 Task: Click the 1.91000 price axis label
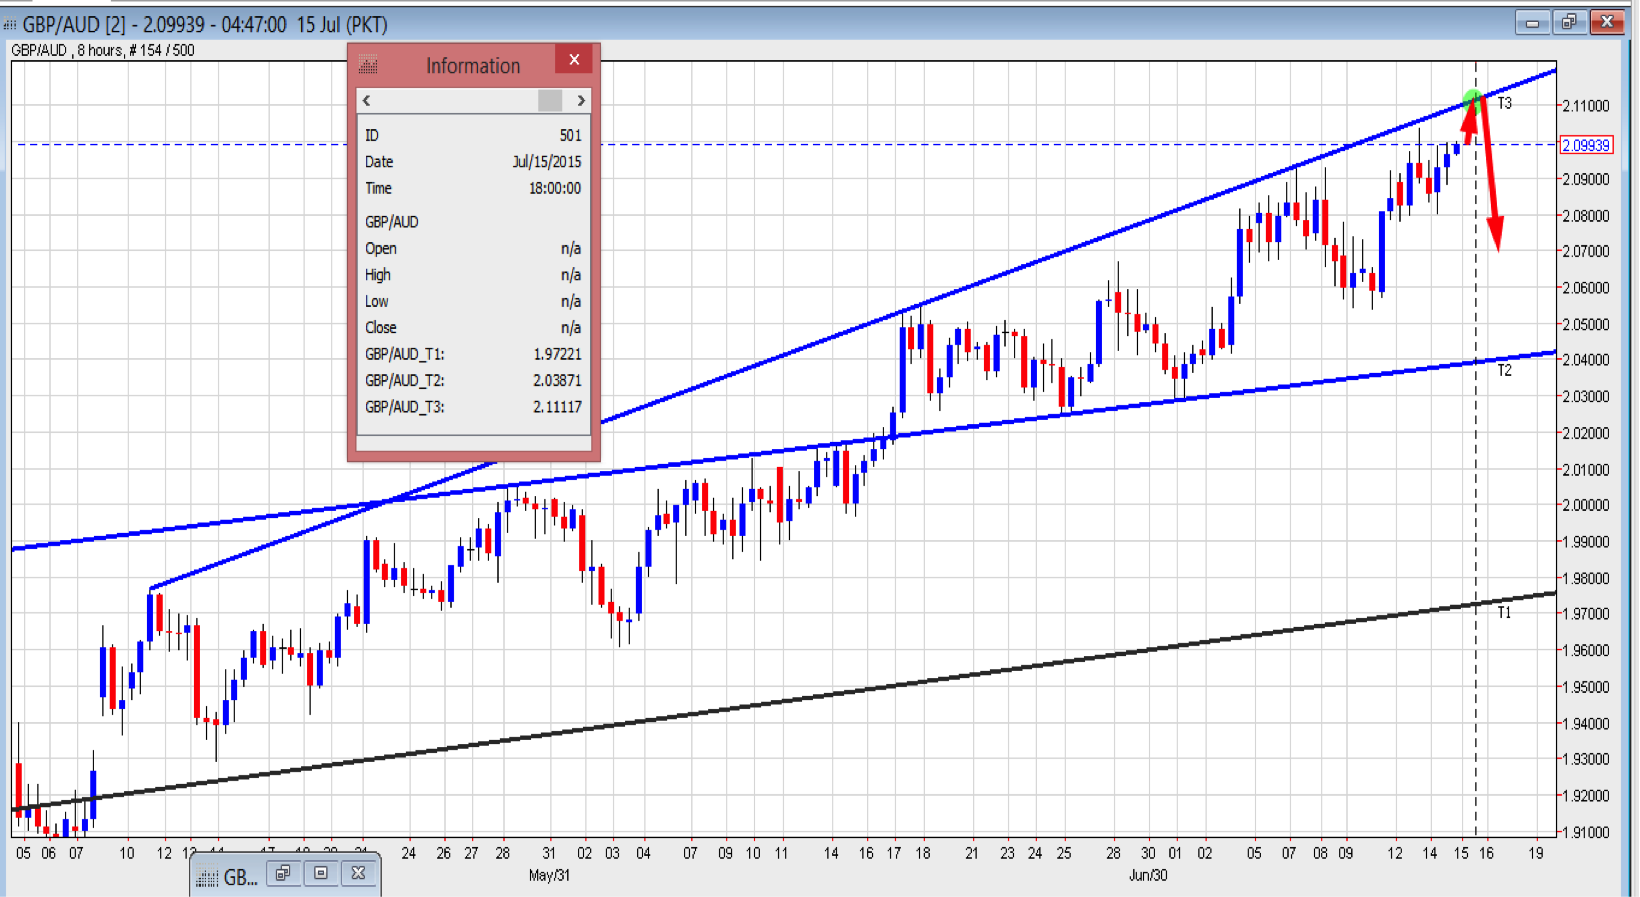pos(1586,832)
